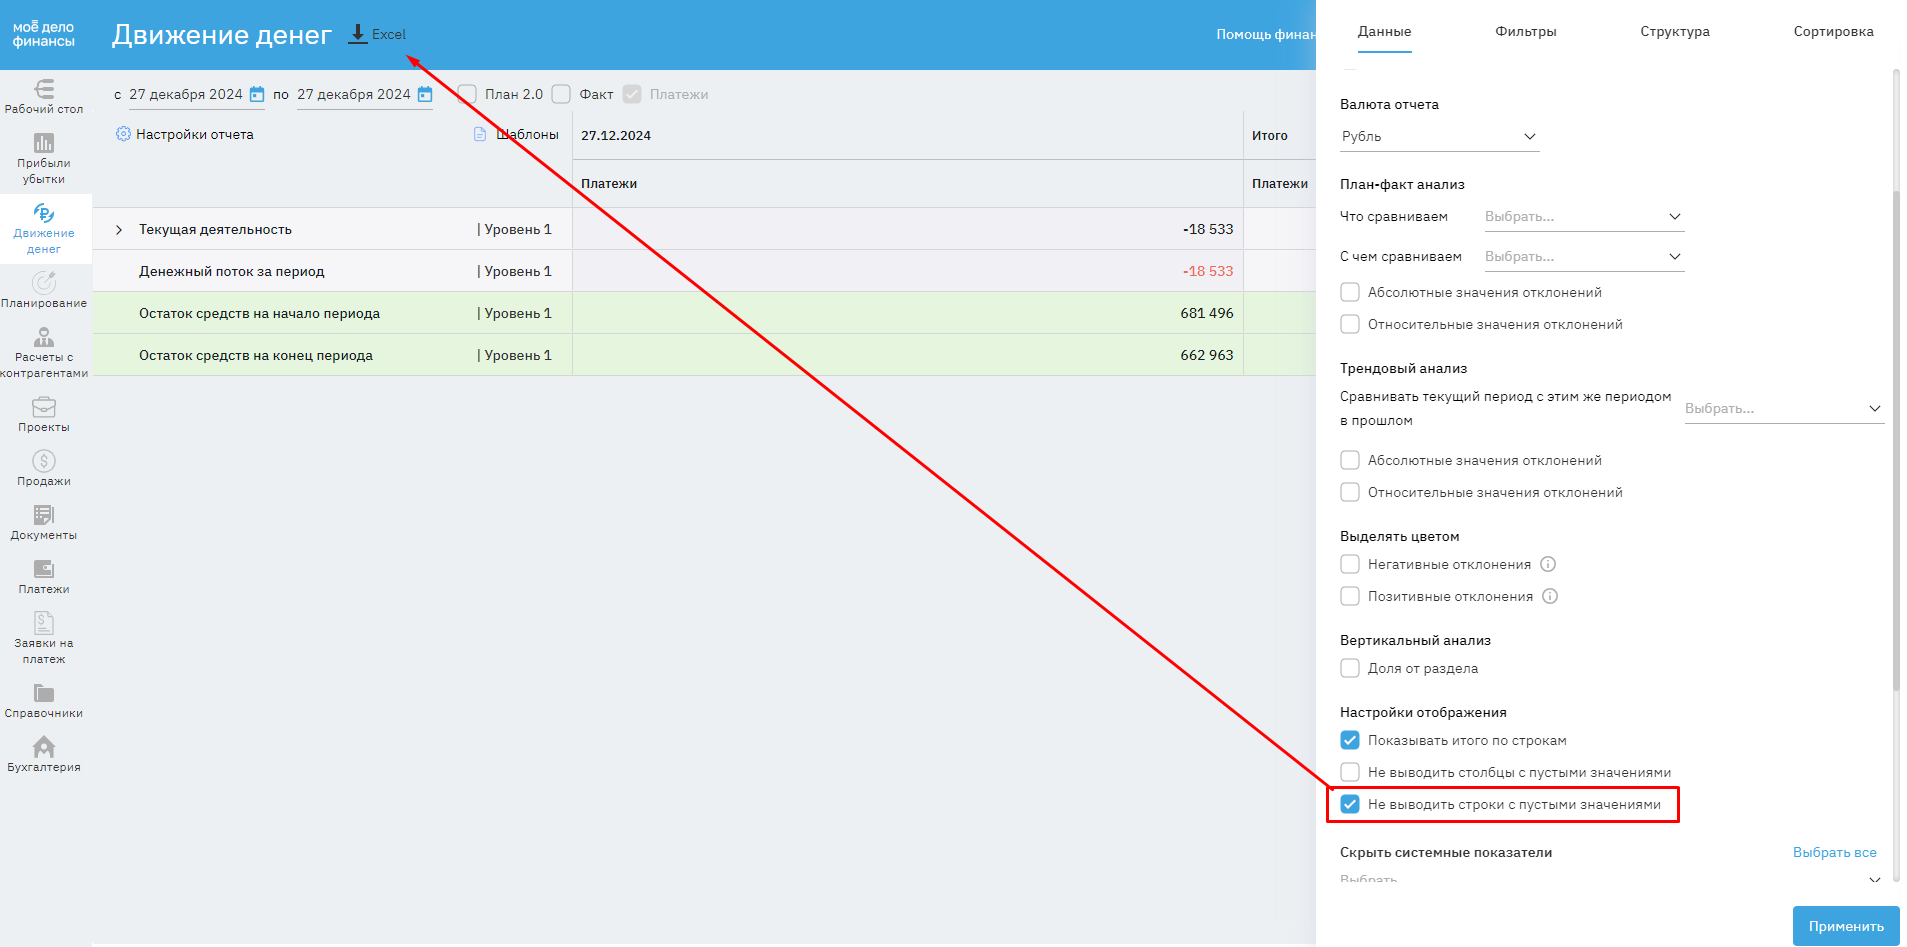The image size is (1907, 947).
Task: Open the Бухгалтерия sidebar icon
Action: (44, 747)
